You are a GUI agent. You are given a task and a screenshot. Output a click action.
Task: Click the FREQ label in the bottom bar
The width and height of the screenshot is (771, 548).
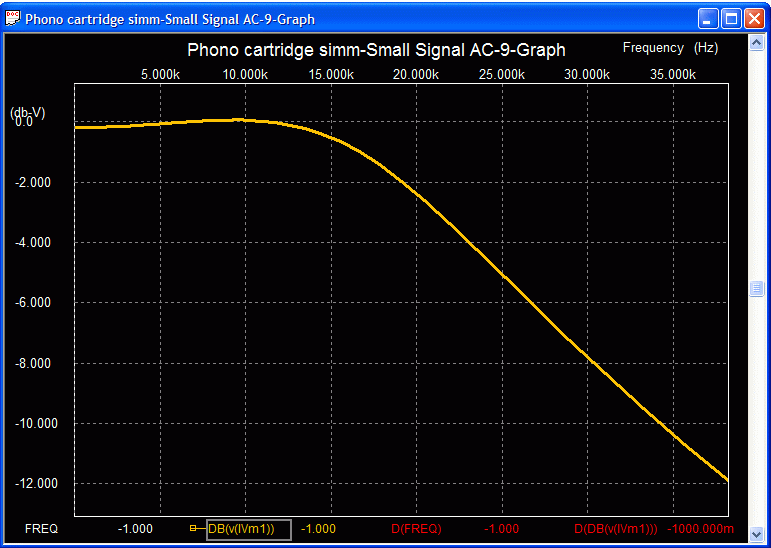click(41, 529)
